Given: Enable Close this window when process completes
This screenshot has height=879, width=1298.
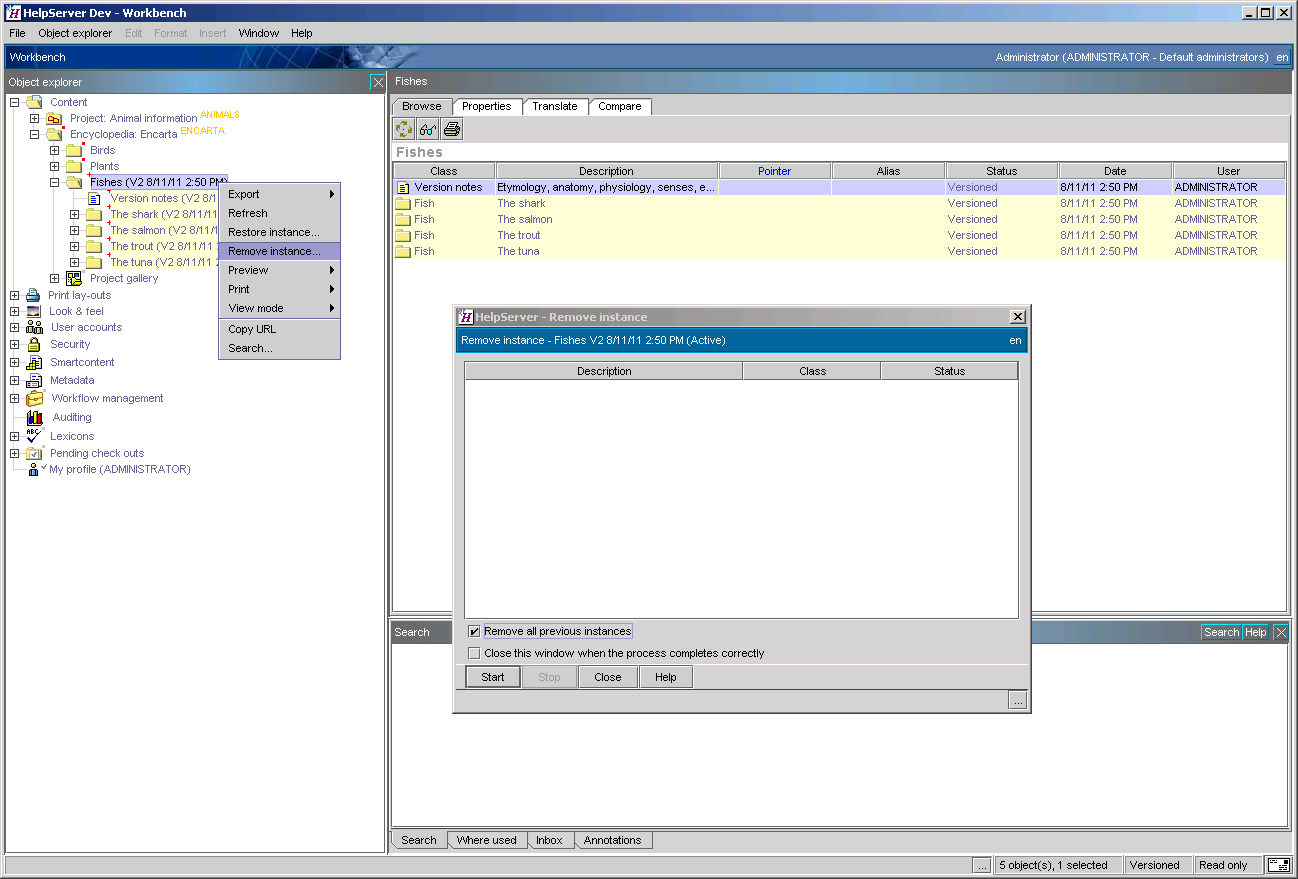Looking at the screenshot, I should (475, 653).
